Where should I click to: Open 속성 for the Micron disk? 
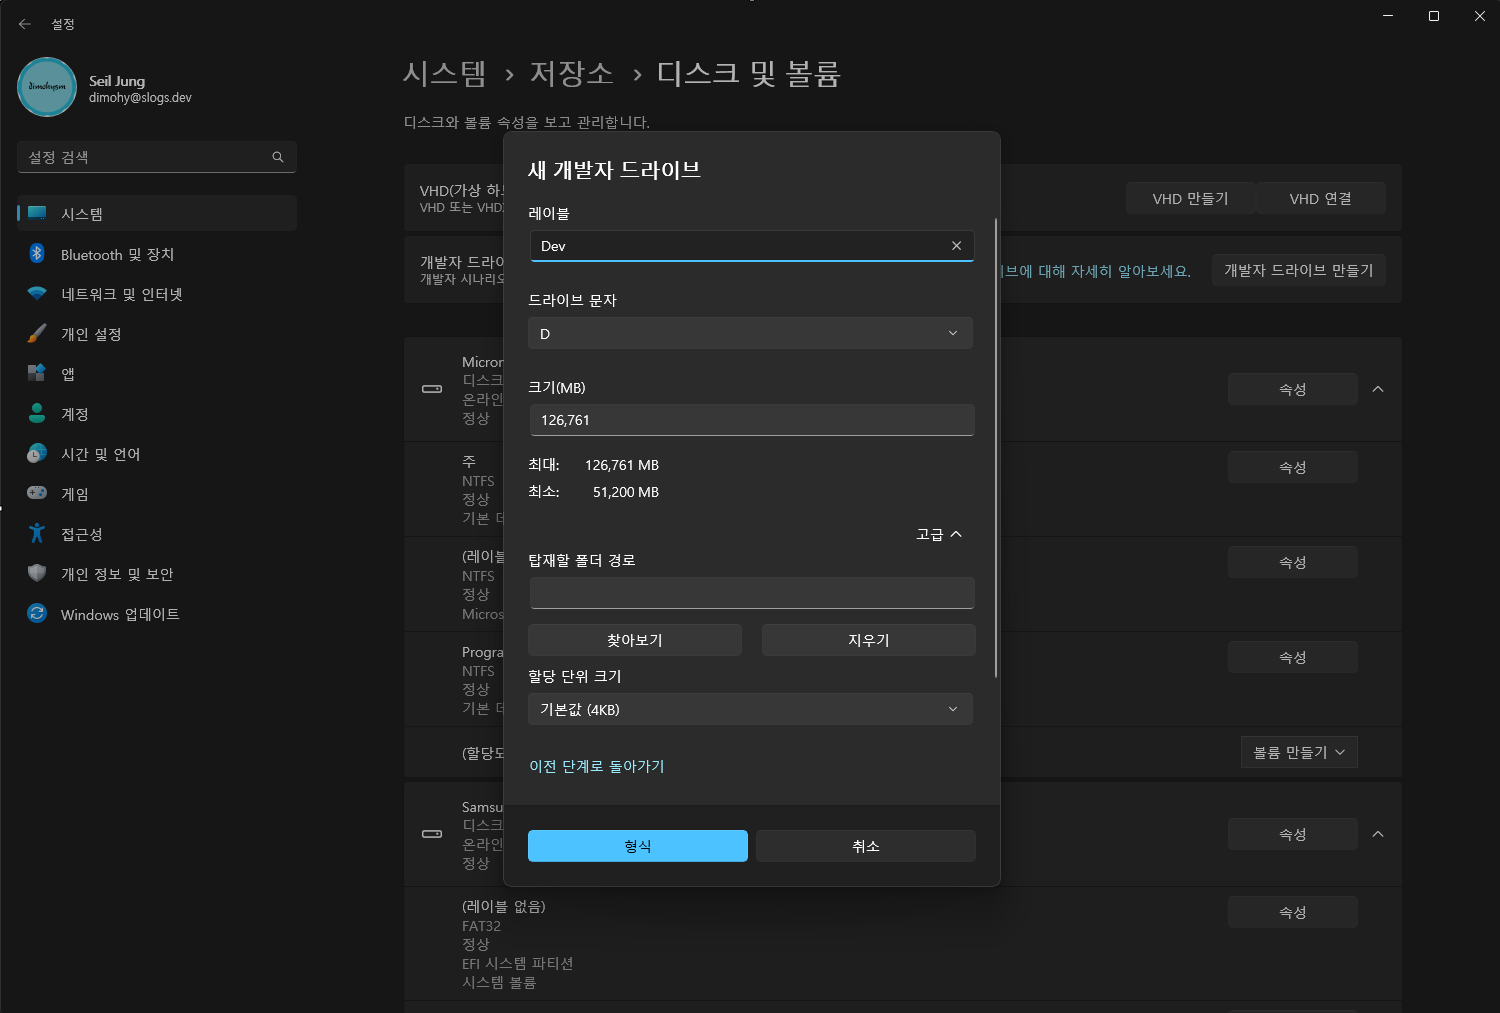[1293, 389]
